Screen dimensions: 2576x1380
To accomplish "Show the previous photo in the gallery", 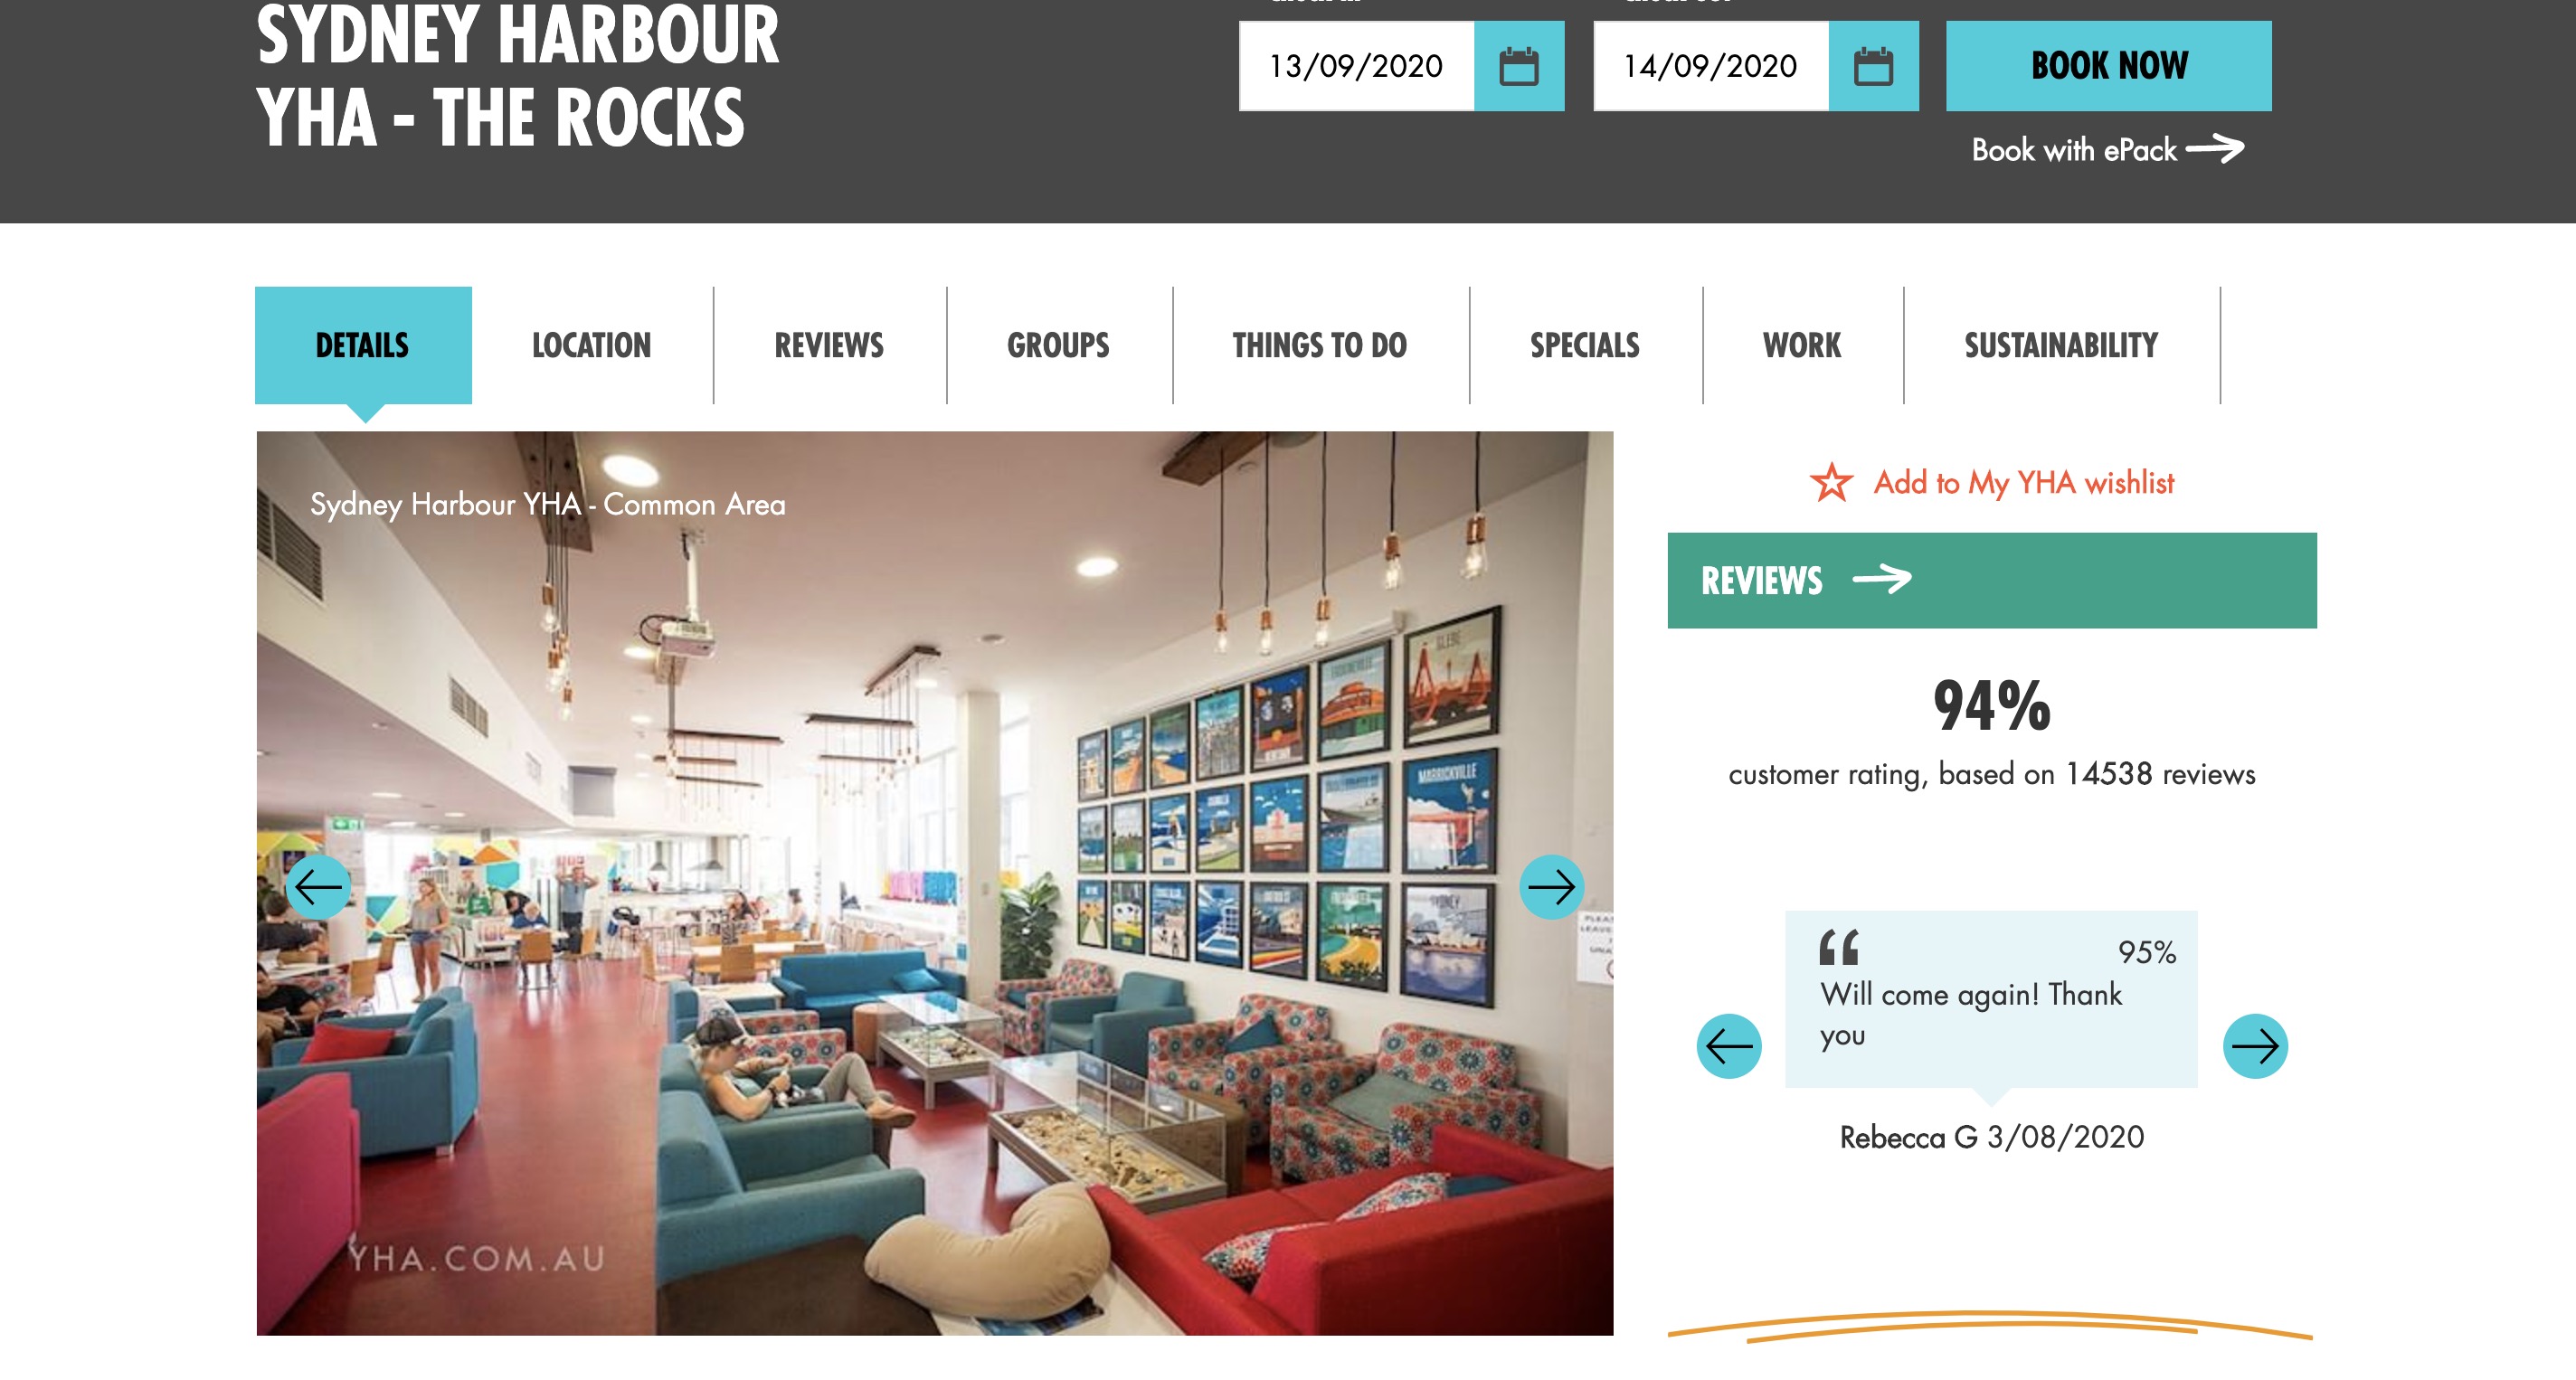I will point(318,886).
